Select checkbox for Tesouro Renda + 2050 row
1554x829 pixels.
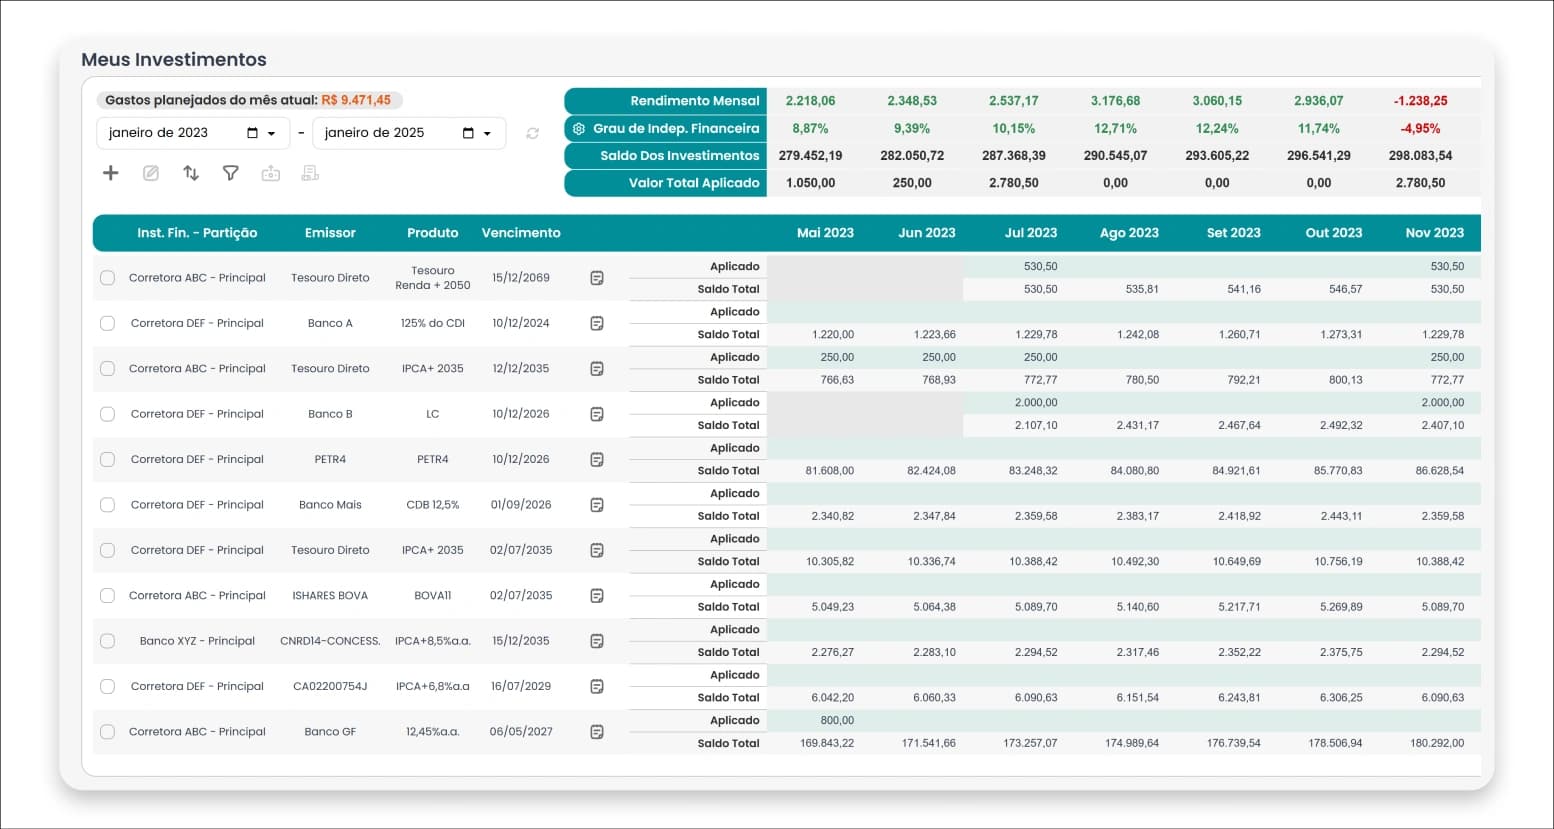[108, 278]
